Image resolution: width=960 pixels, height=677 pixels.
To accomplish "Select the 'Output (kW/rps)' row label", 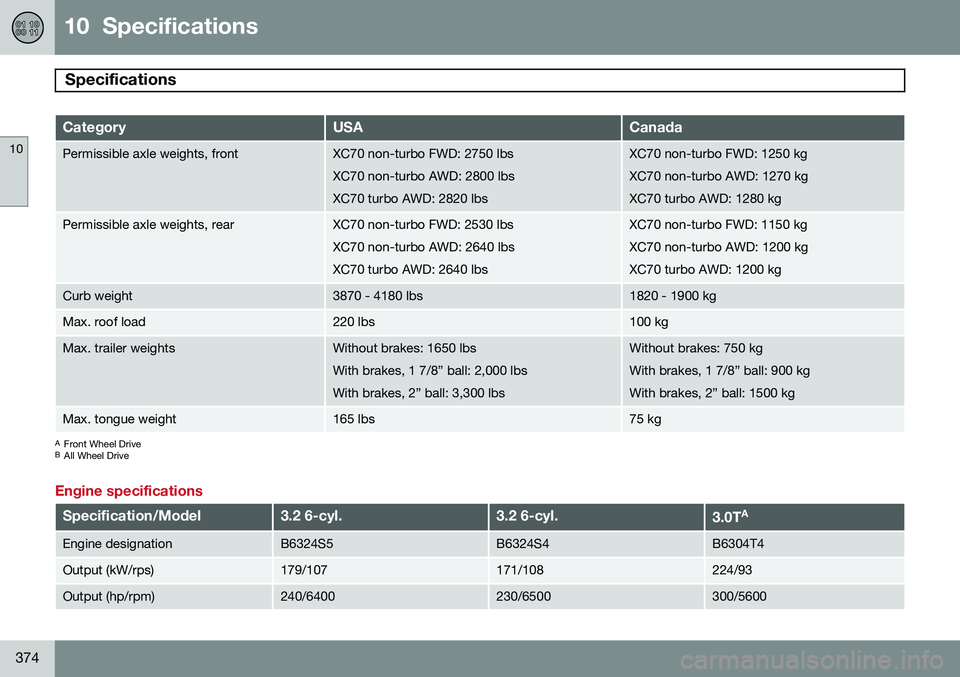I will point(108,570).
